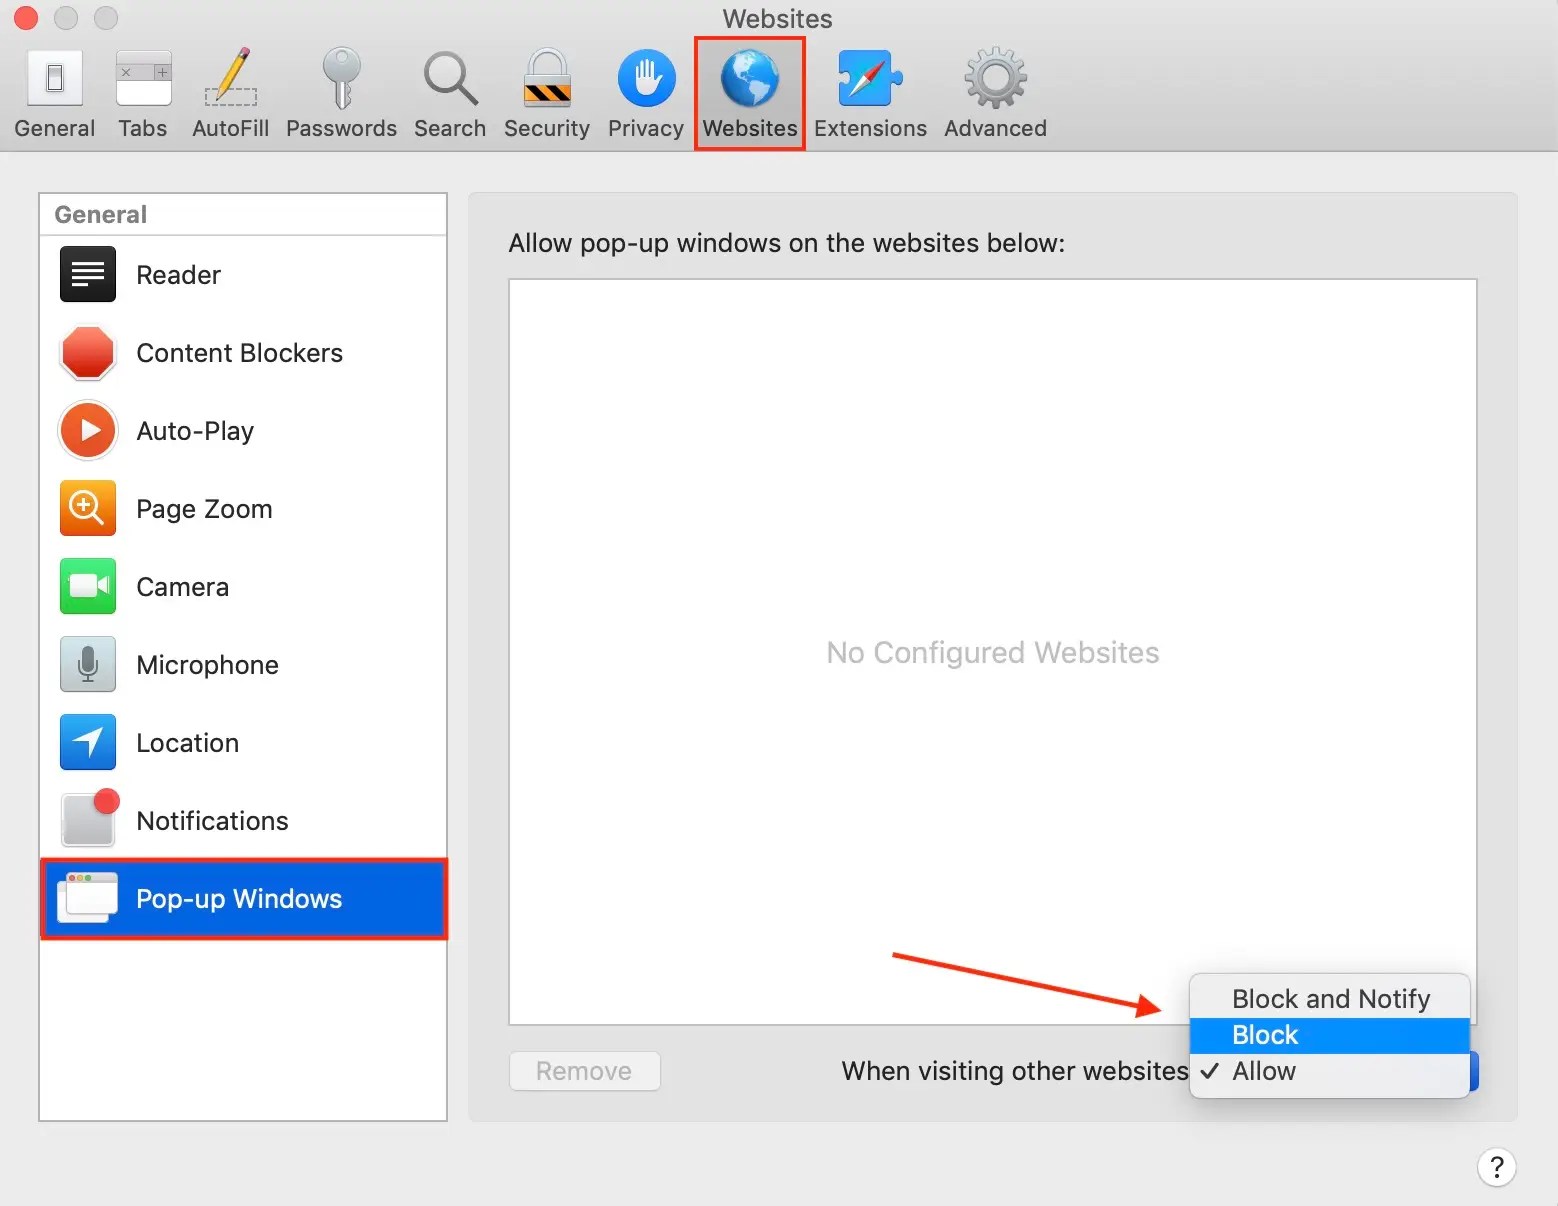Open the Advanced gear icon
Screen dimensions: 1558x1206
[995, 78]
